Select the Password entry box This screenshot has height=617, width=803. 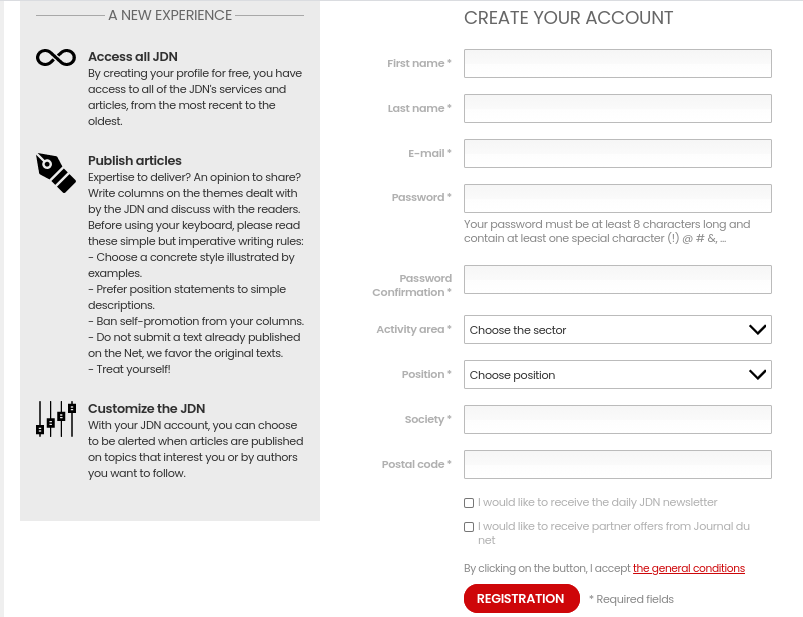617,198
